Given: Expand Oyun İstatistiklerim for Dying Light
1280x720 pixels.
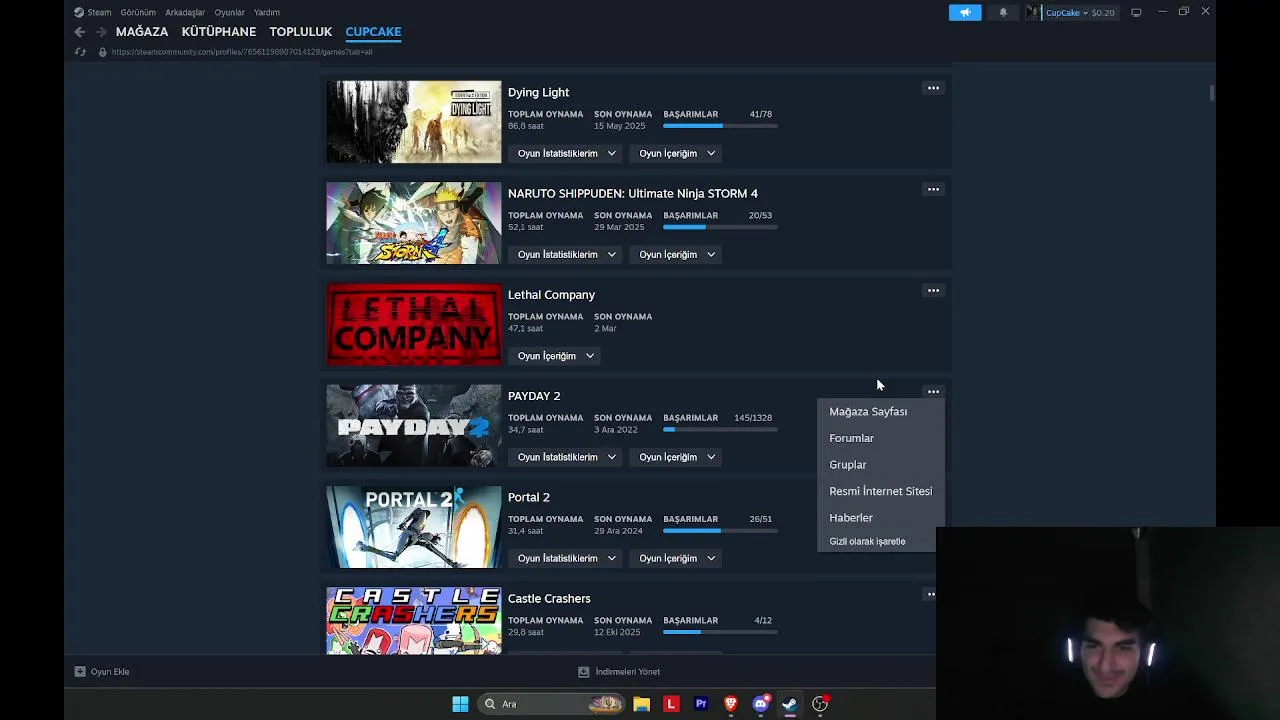Looking at the screenshot, I should (x=566, y=153).
